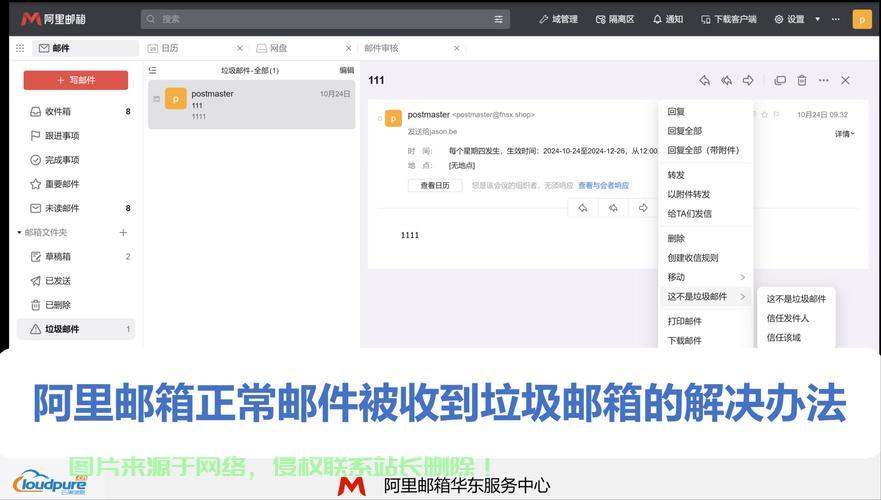Open the 查看与会者响应 link
Image resolution: width=881 pixels, height=500 pixels.
(603, 185)
